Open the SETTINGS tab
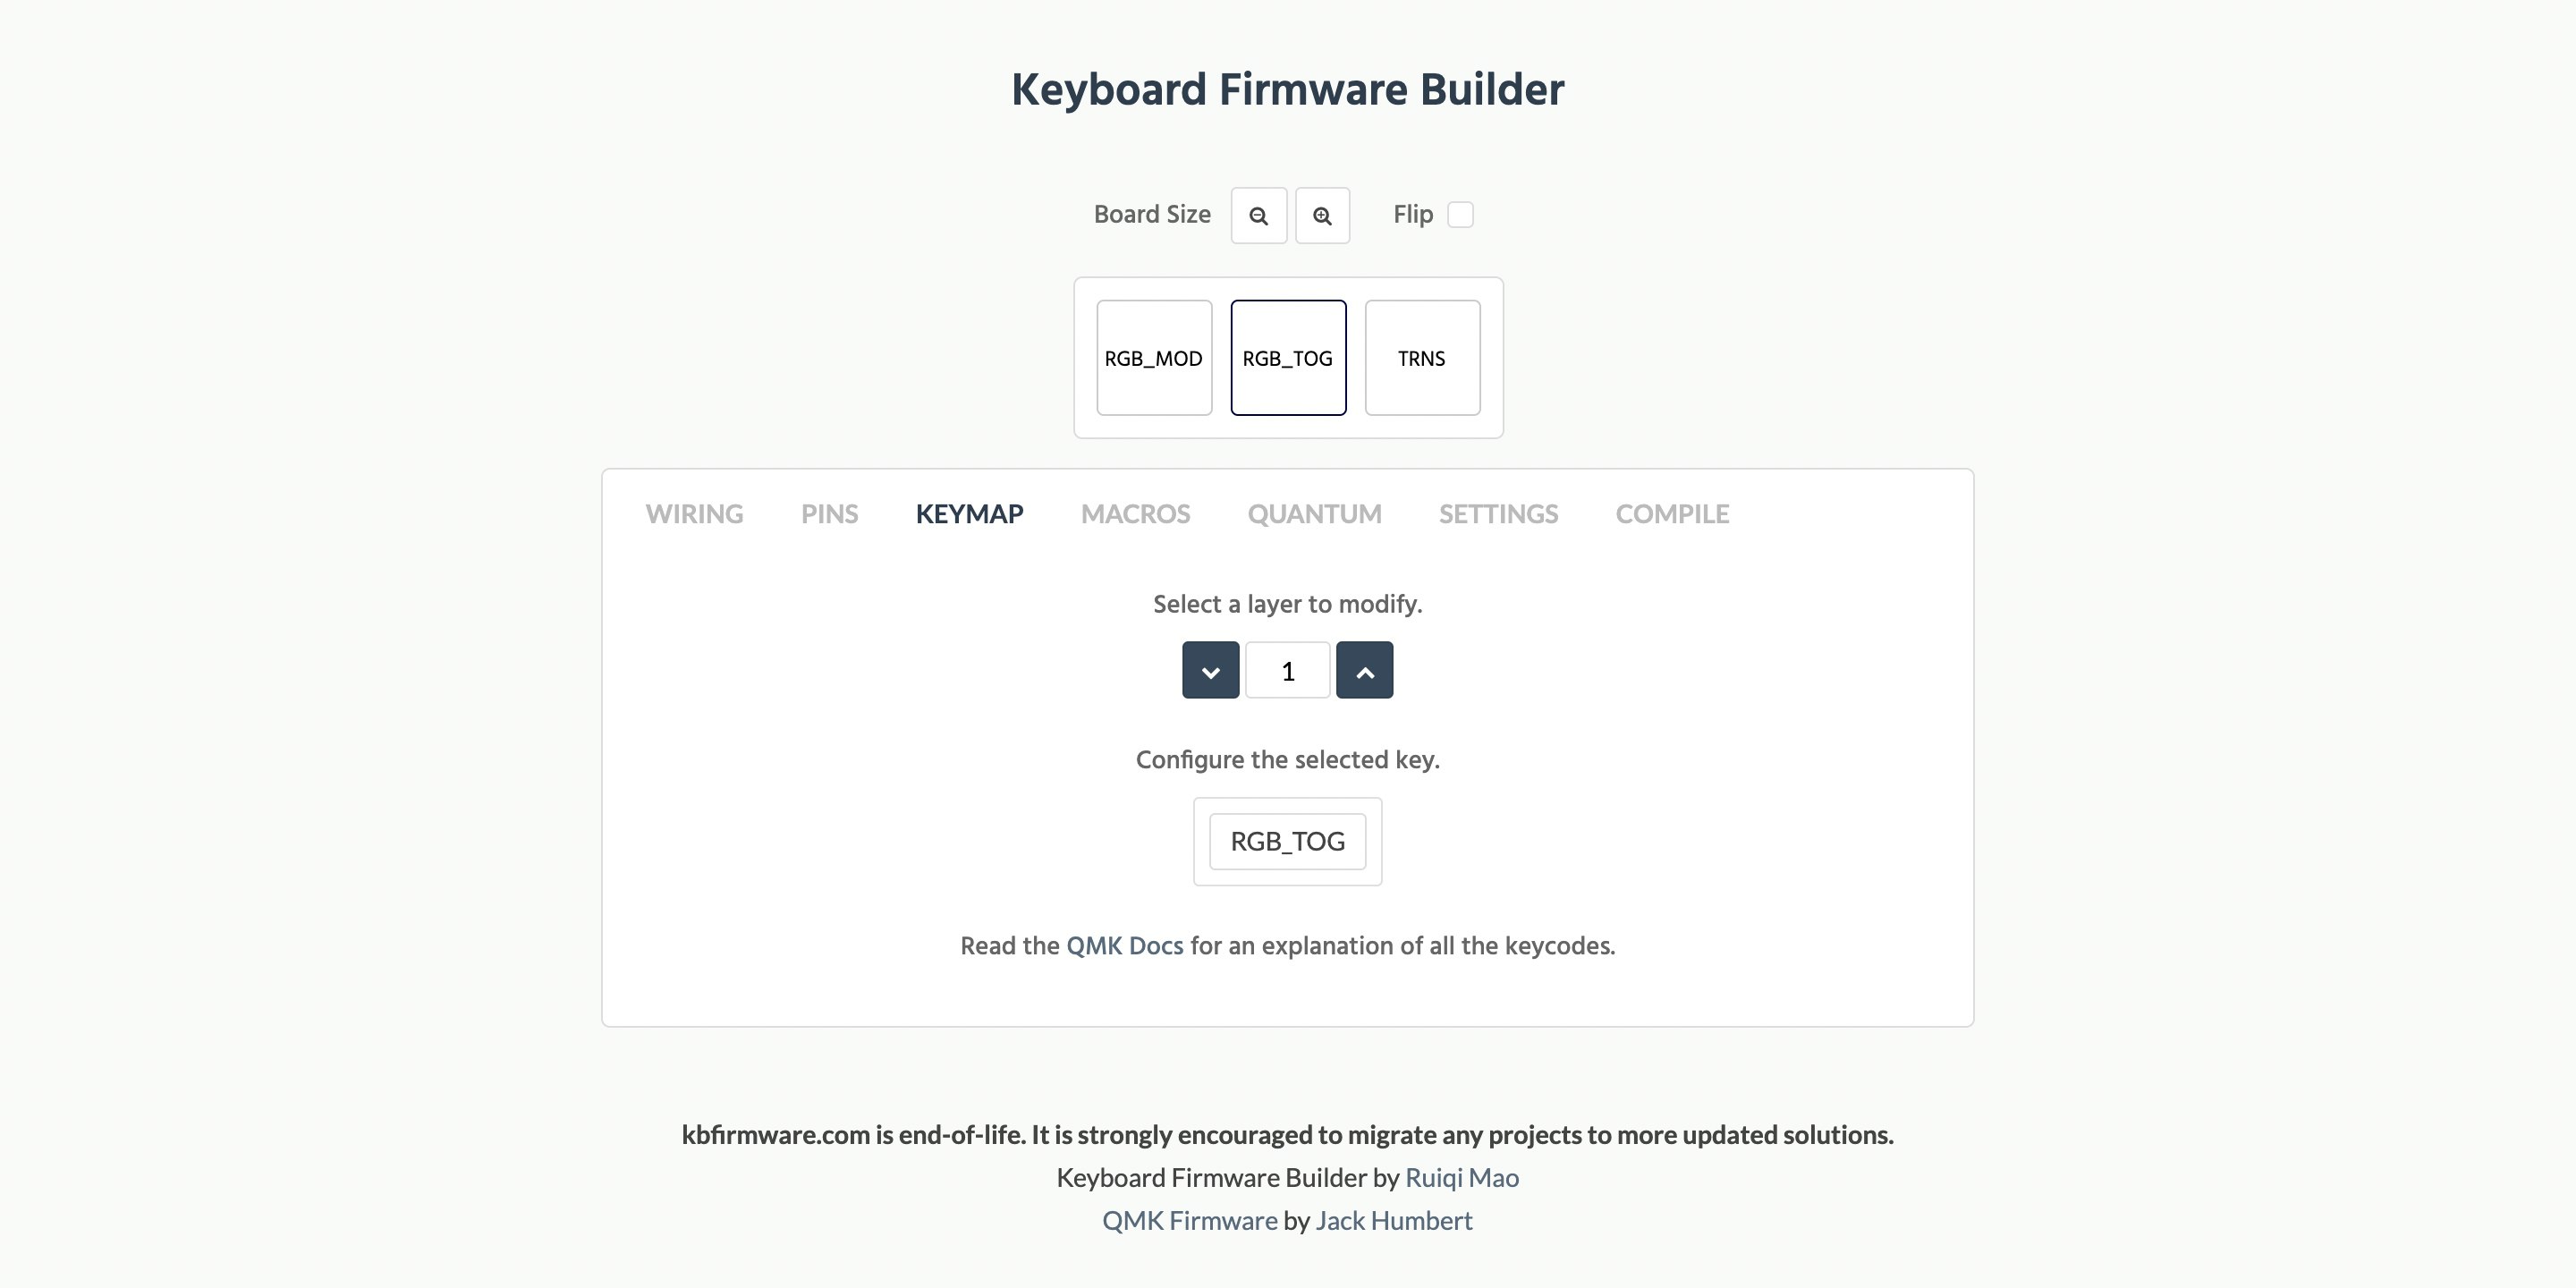 [1498, 513]
